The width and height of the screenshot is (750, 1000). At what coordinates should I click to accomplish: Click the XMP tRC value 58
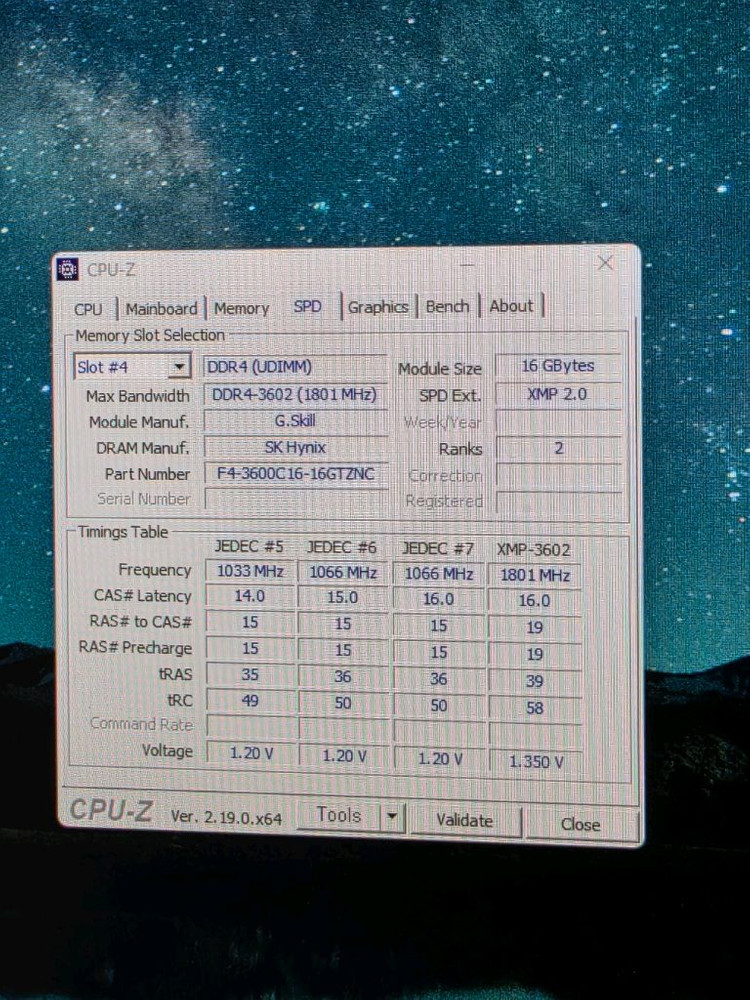(534, 708)
